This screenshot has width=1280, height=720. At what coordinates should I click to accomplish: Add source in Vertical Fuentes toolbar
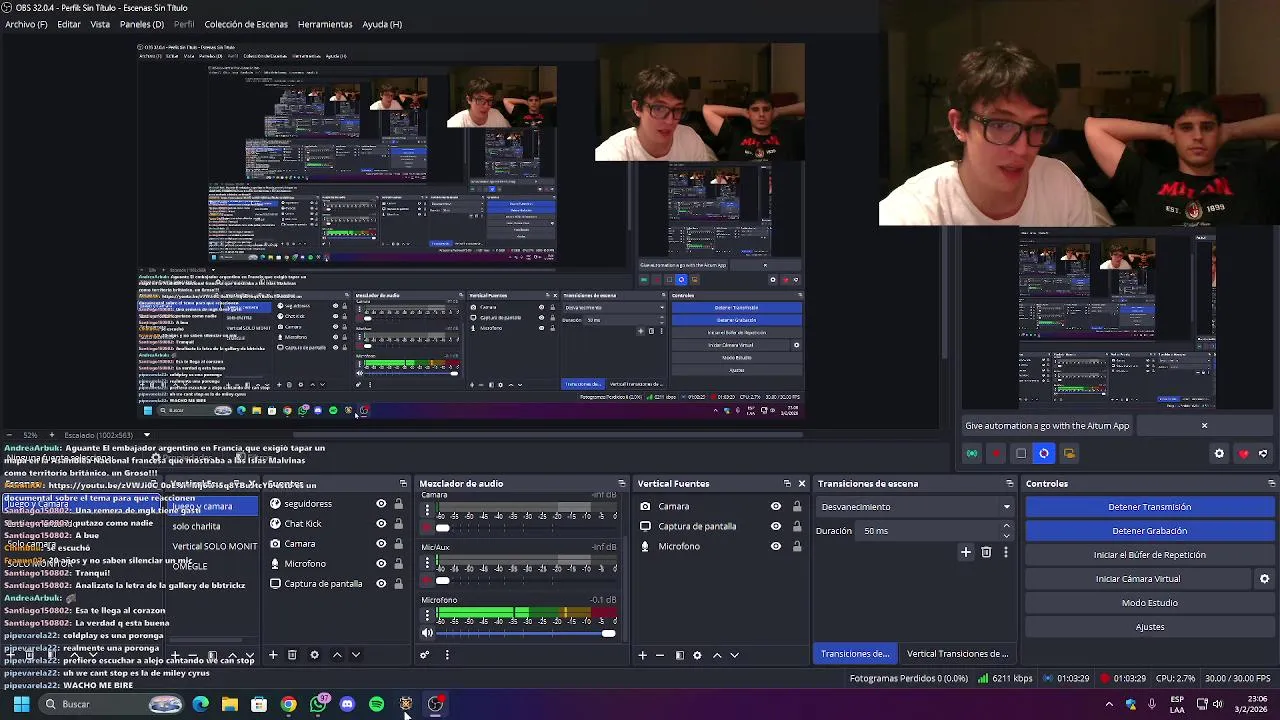point(642,655)
